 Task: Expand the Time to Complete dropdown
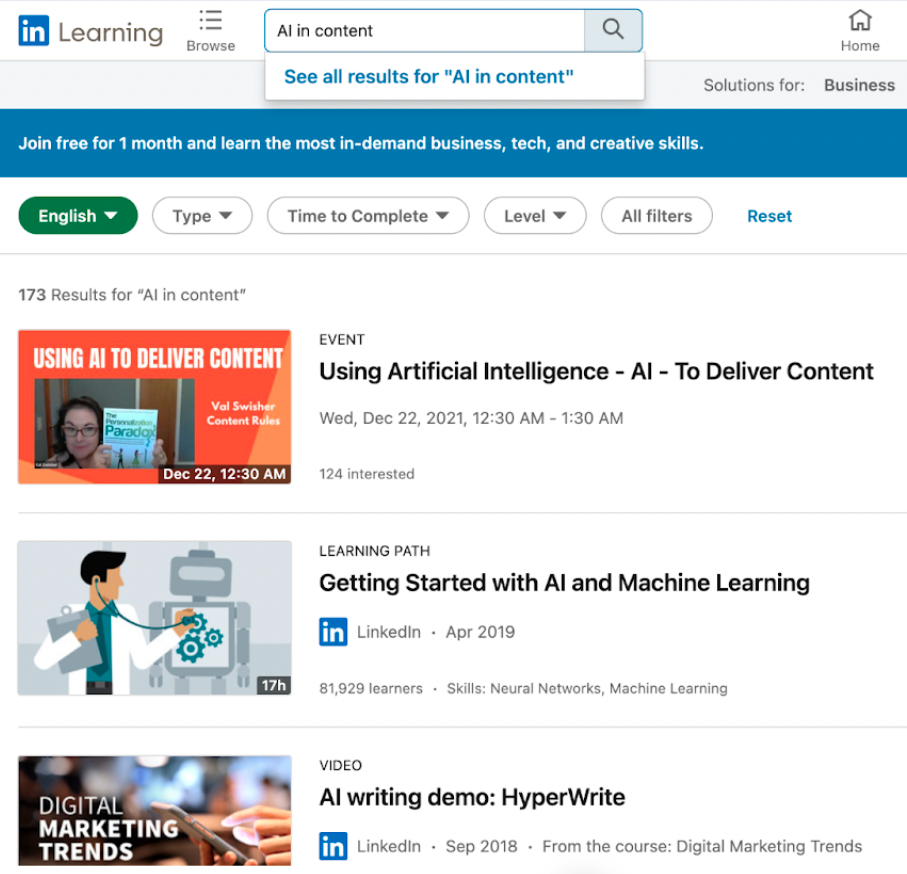(368, 216)
